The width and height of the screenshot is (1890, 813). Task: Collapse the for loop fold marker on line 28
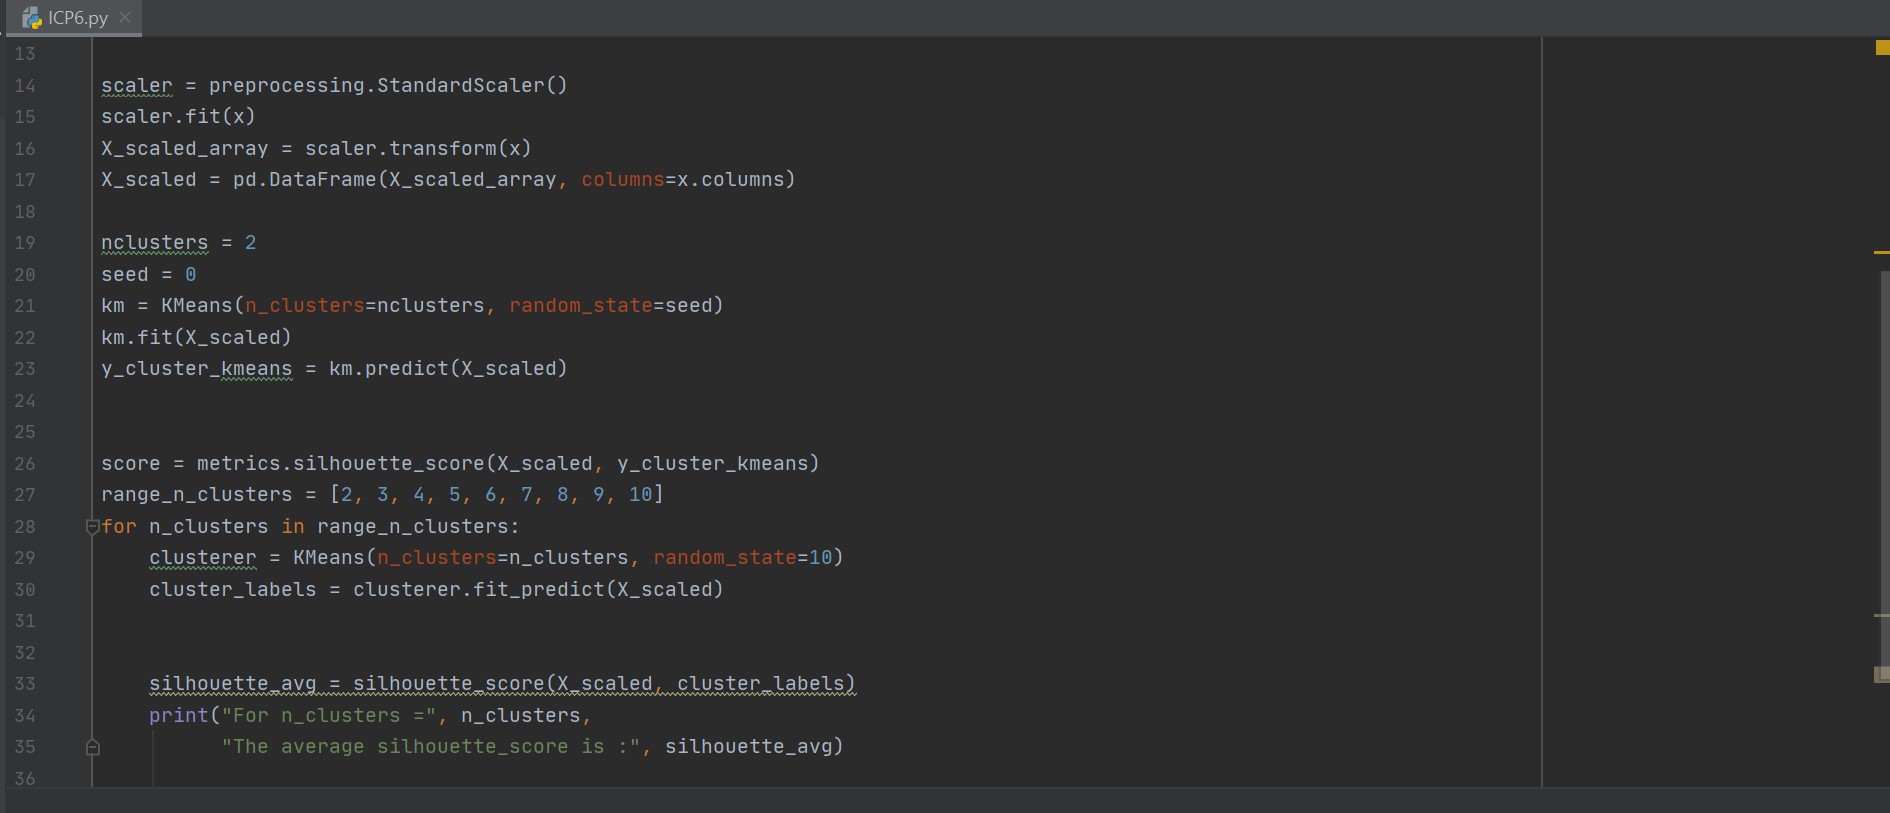pyautogui.click(x=92, y=526)
